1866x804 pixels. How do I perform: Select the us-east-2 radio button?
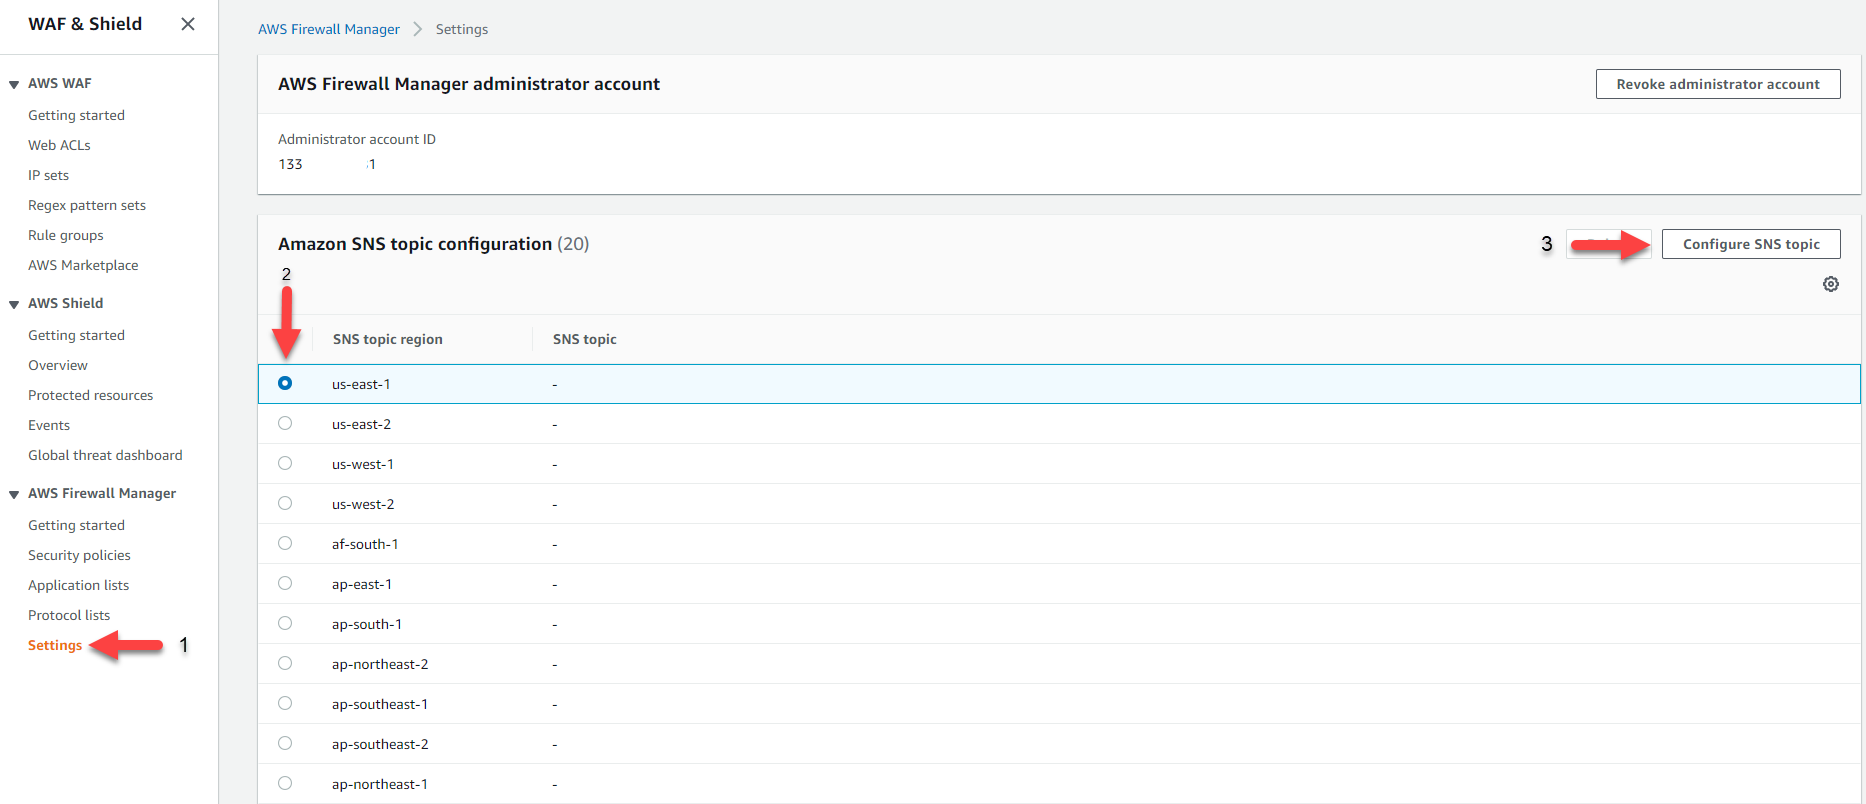(x=285, y=423)
